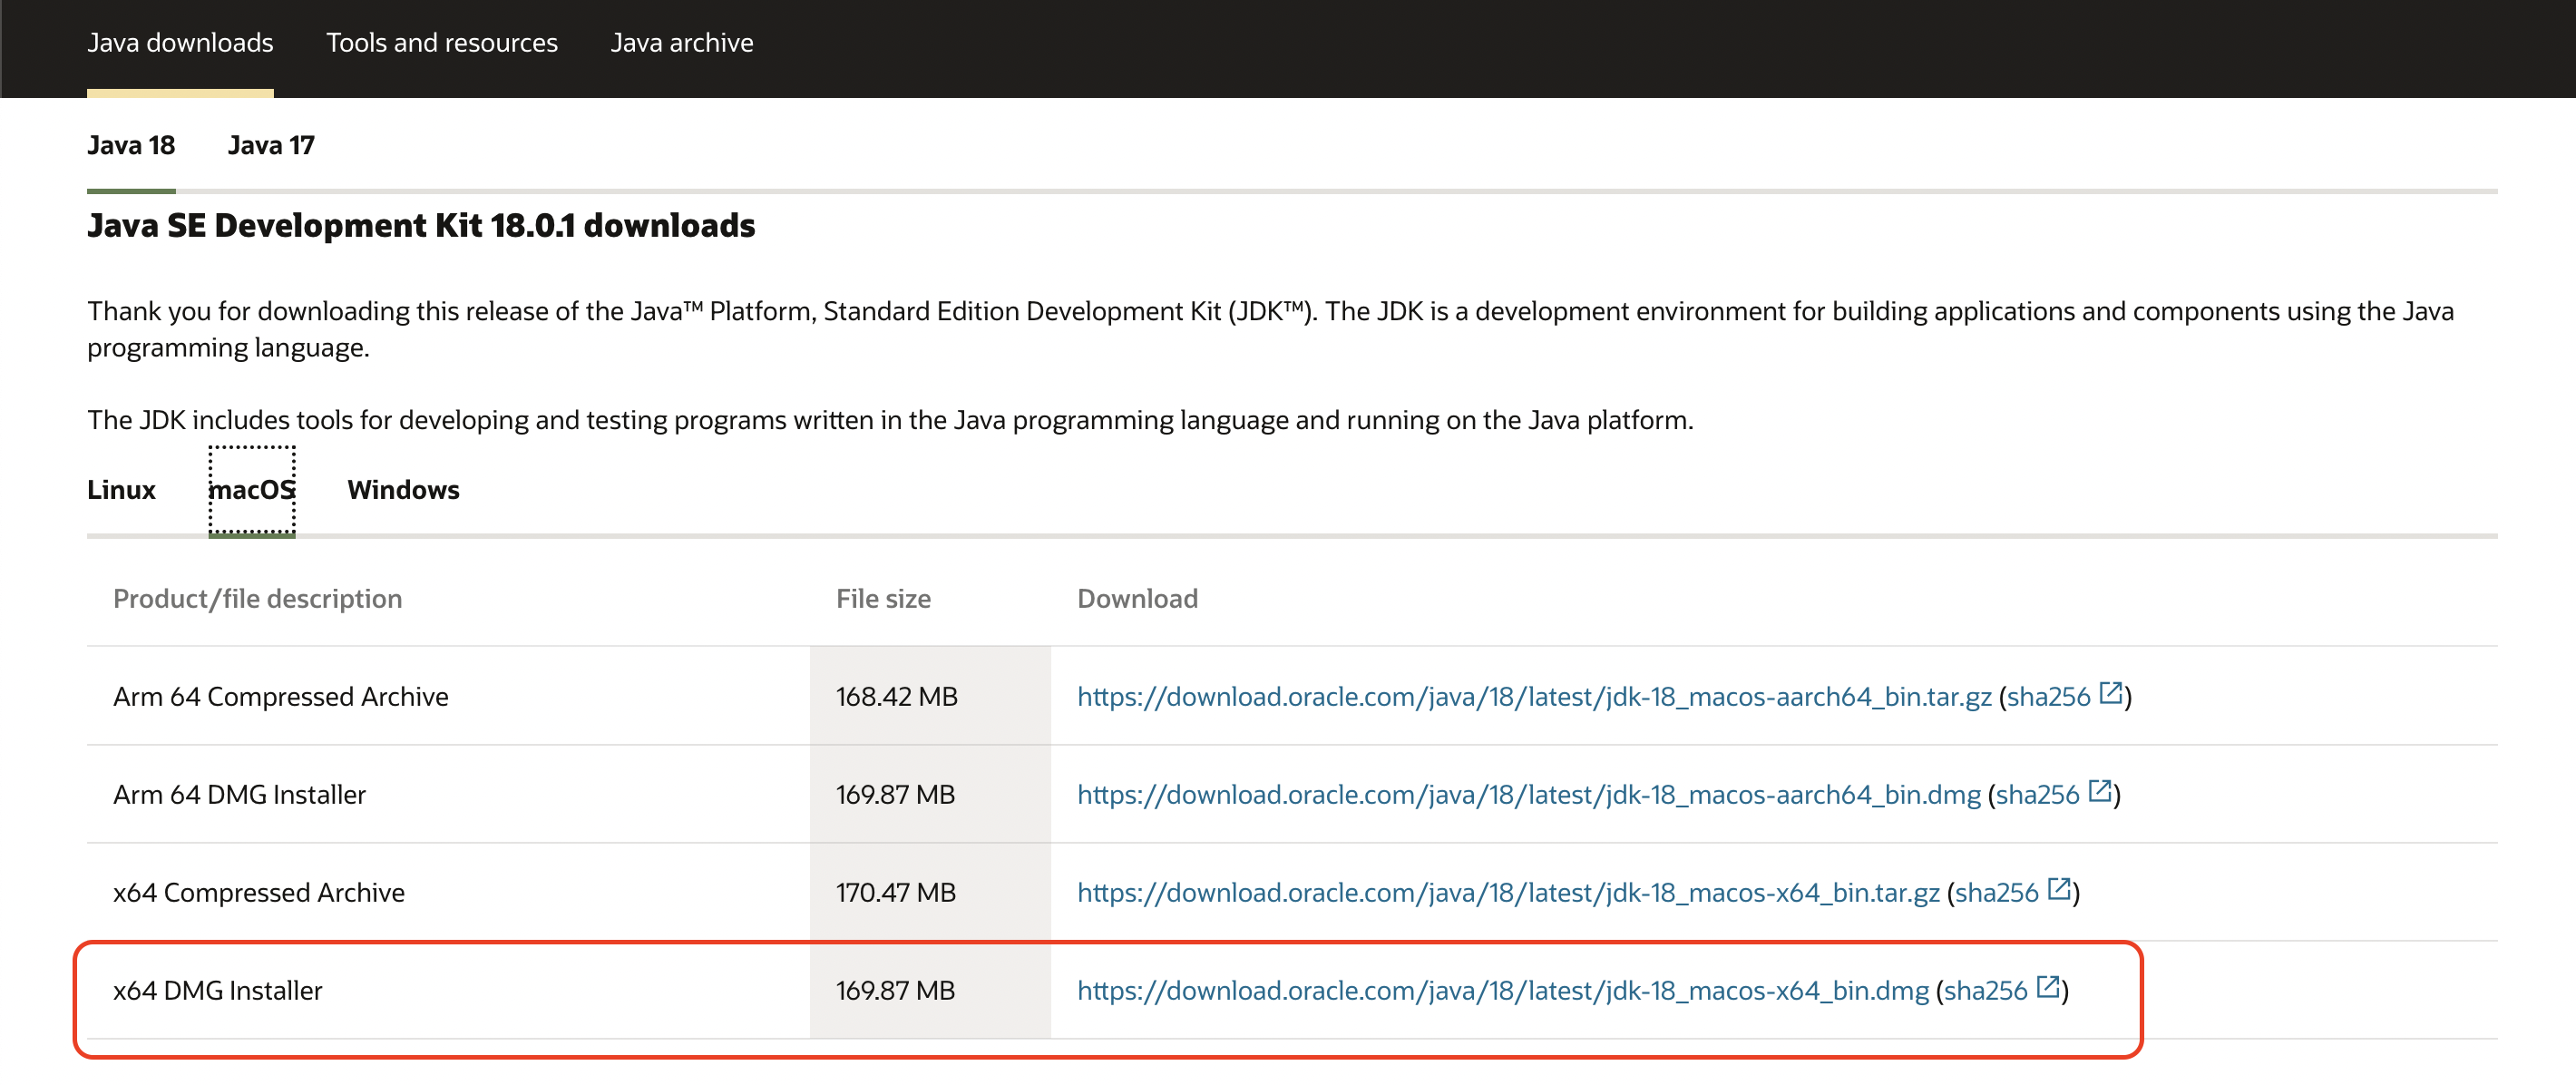Click external-link icon in Arm 64 DMG Installer row
The height and width of the screenshot is (1085, 2576).
tap(2100, 790)
